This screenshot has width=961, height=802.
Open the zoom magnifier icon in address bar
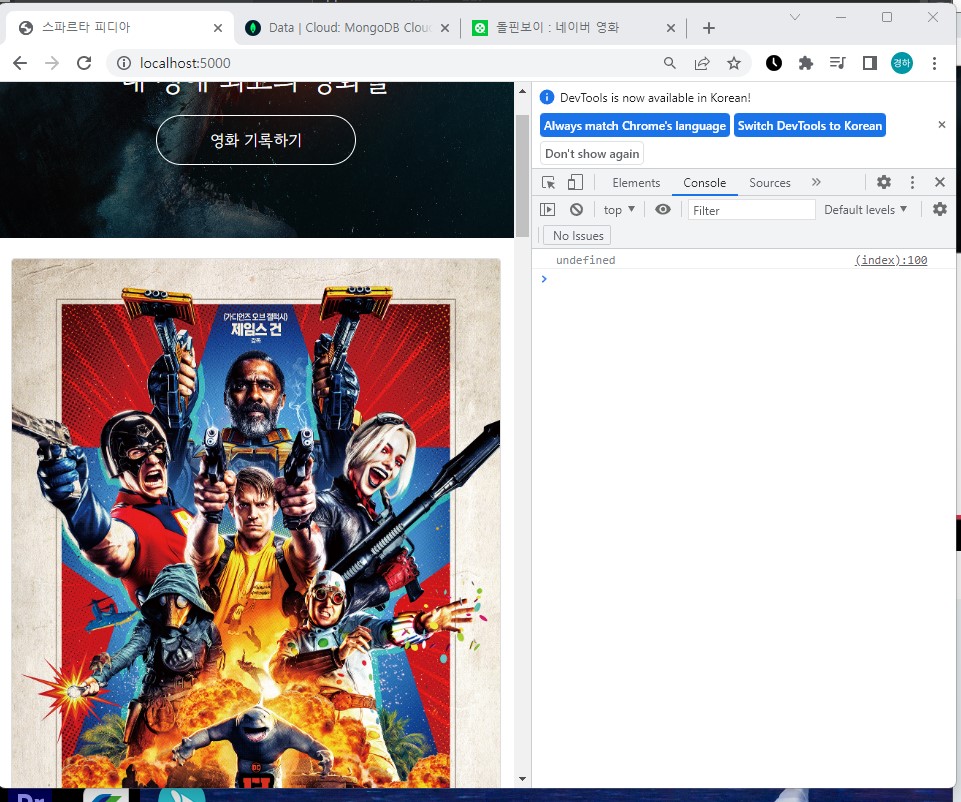coord(670,63)
